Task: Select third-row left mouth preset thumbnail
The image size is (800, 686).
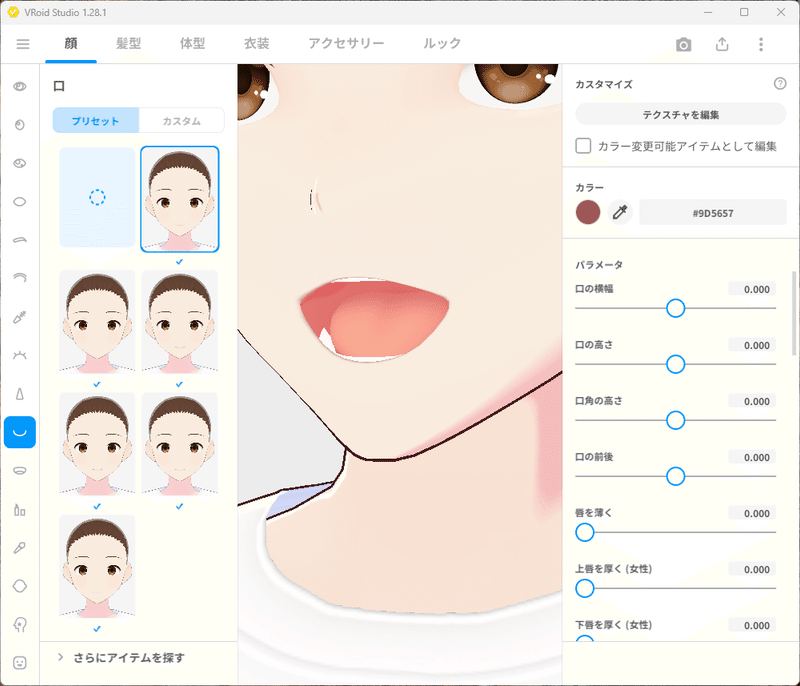Action: pyautogui.click(x=97, y=444)
